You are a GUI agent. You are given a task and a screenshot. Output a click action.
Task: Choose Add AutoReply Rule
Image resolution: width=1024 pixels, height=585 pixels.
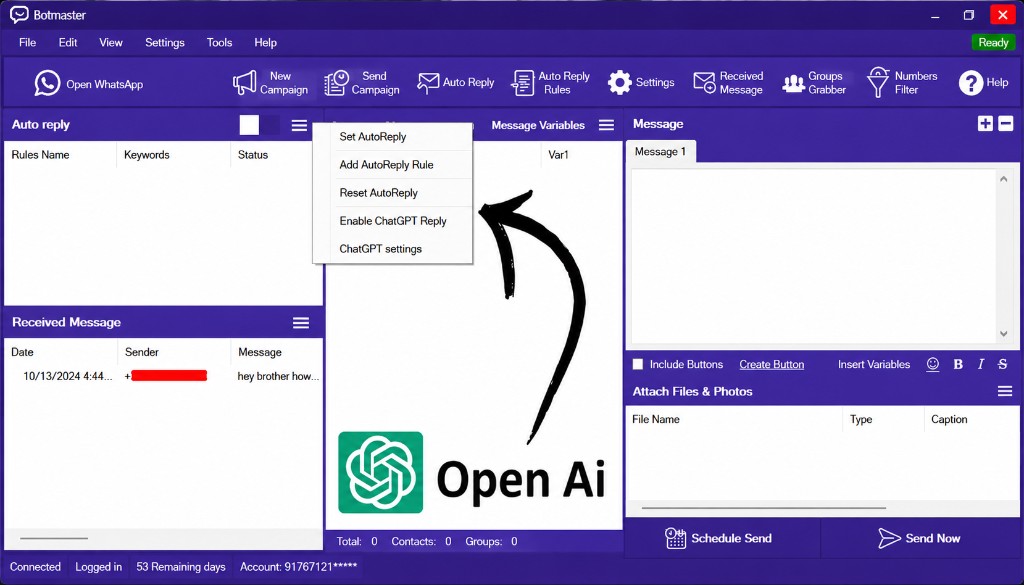pos(392,165)
